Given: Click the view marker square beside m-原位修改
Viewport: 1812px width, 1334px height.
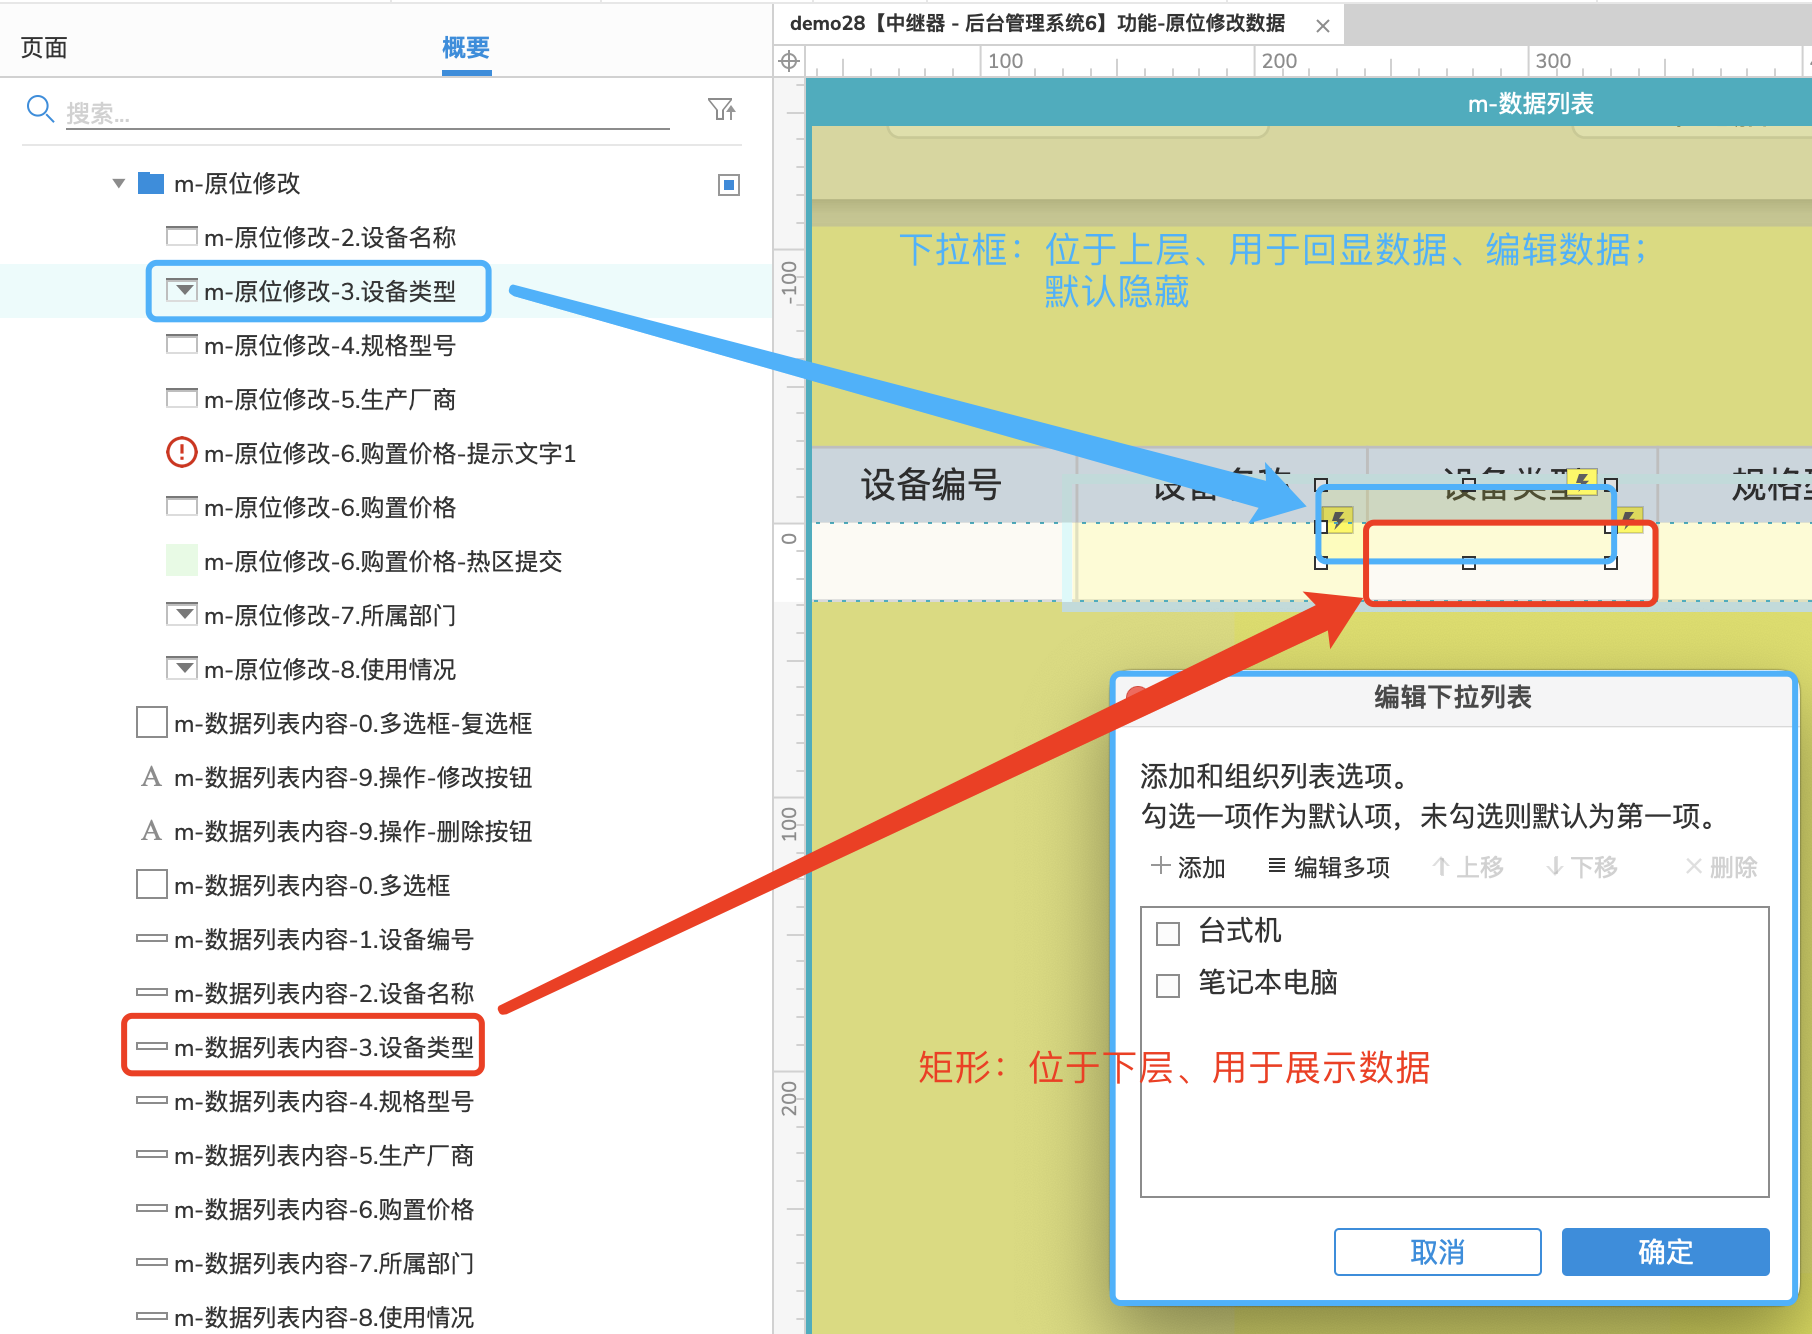Looking at the screenshot, I should (729, 184).
